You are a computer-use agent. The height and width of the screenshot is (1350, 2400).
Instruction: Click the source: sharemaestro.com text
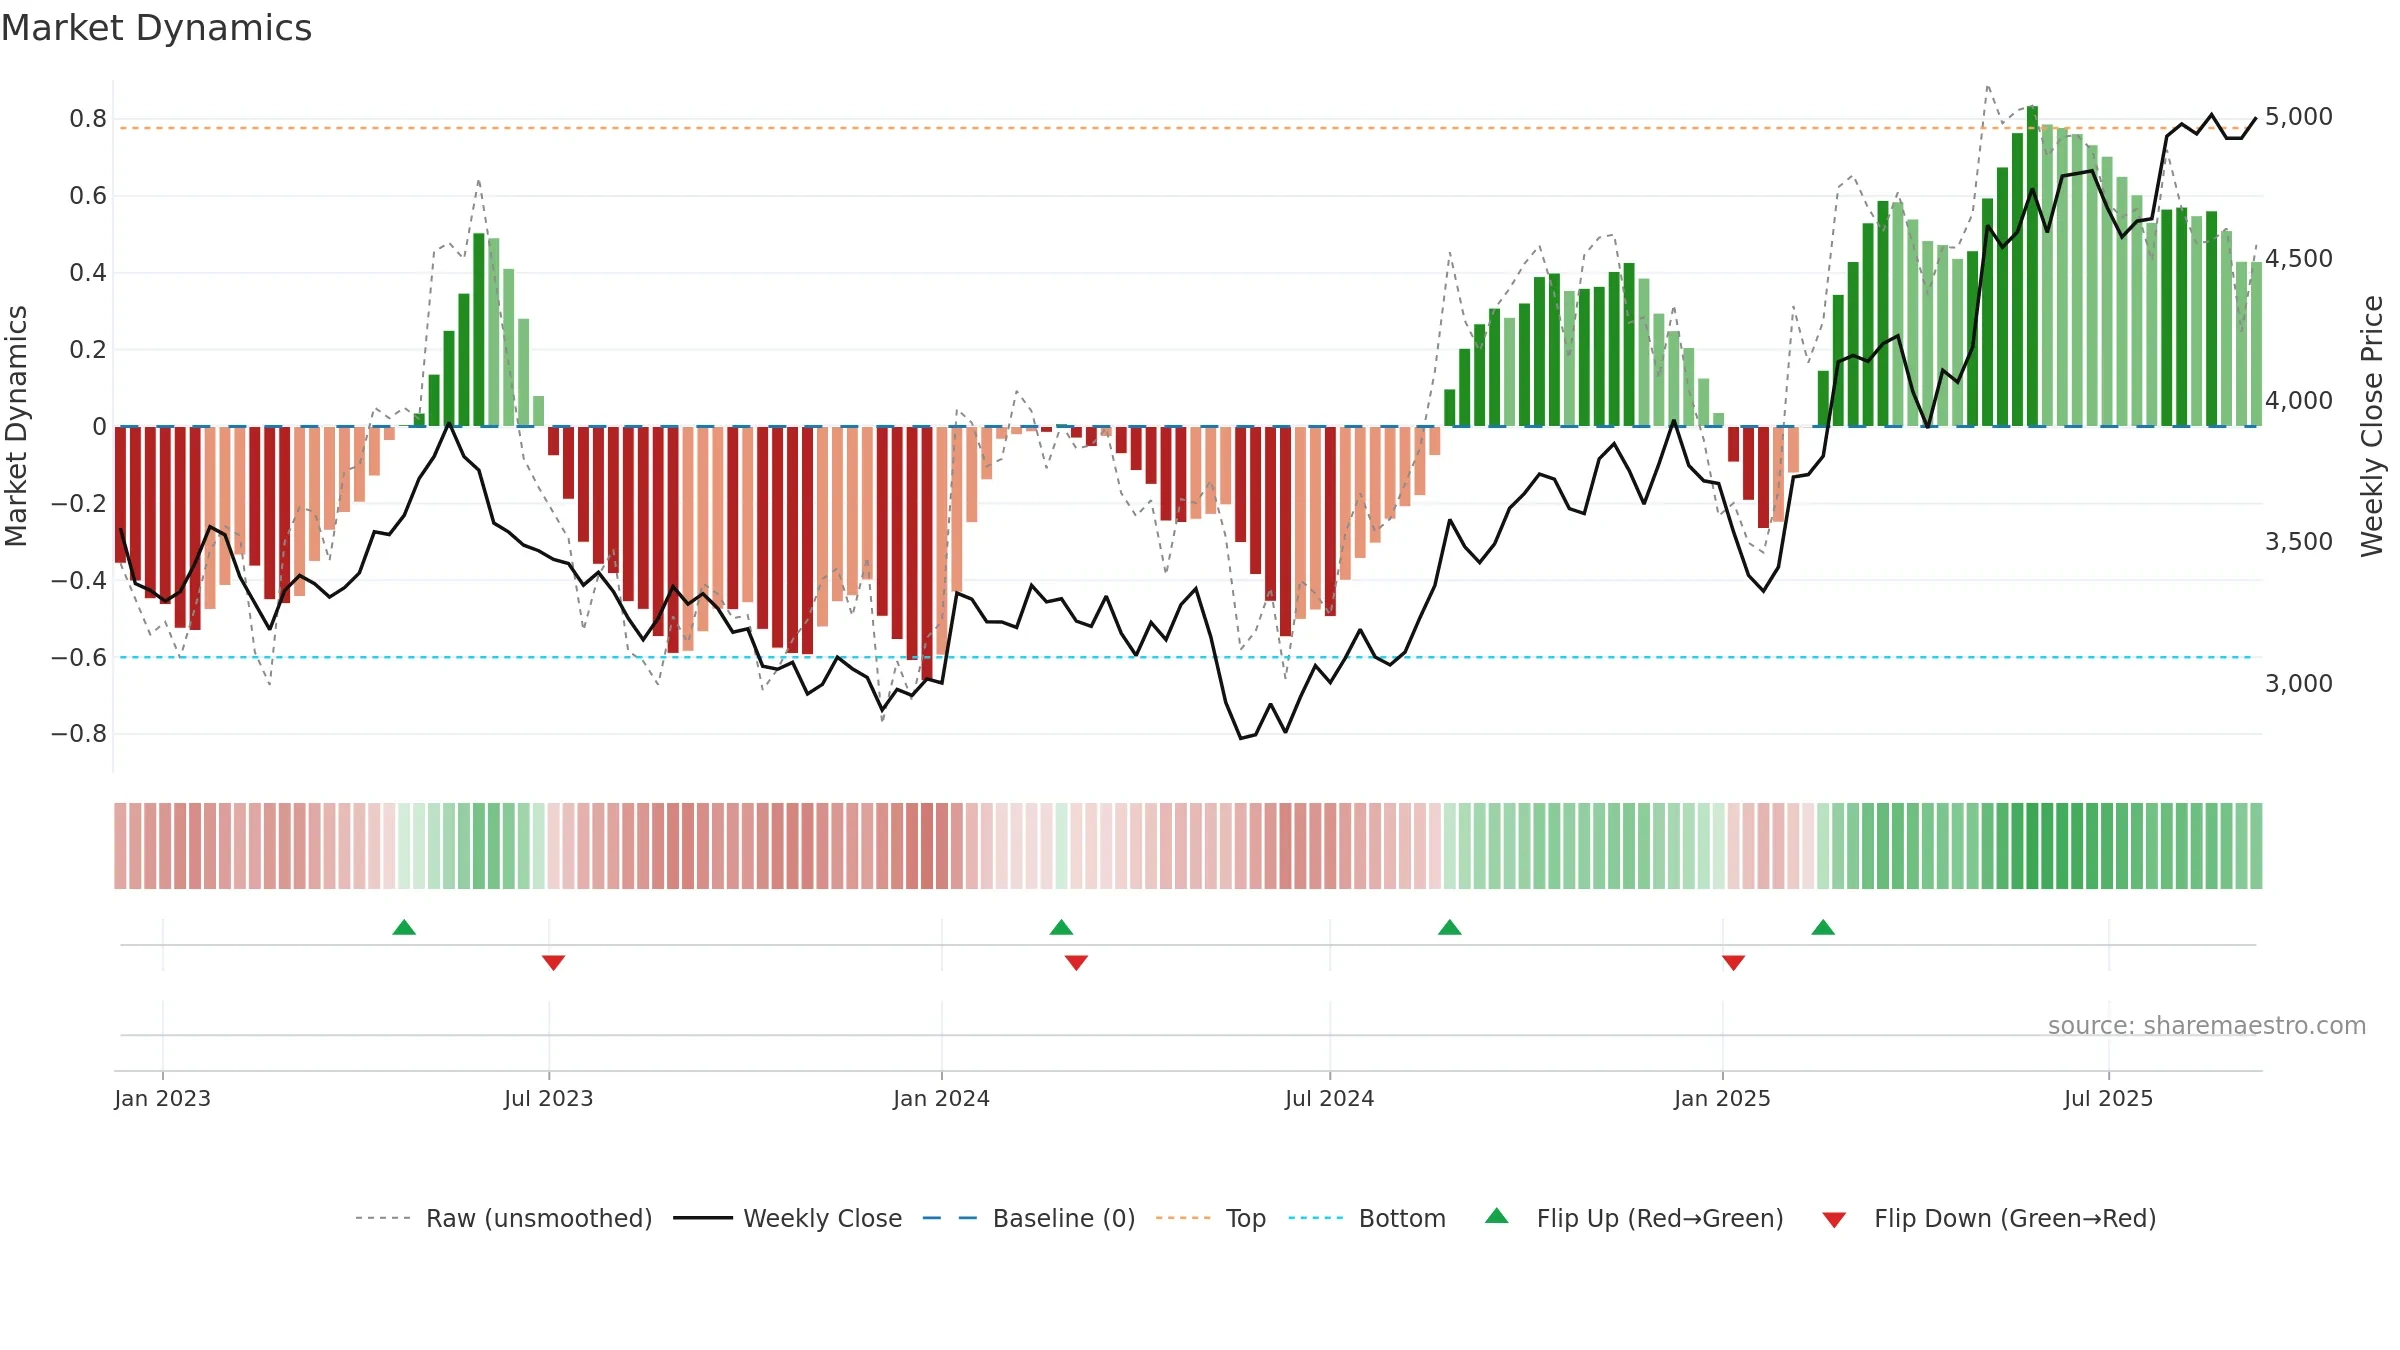point(2207,1026)
